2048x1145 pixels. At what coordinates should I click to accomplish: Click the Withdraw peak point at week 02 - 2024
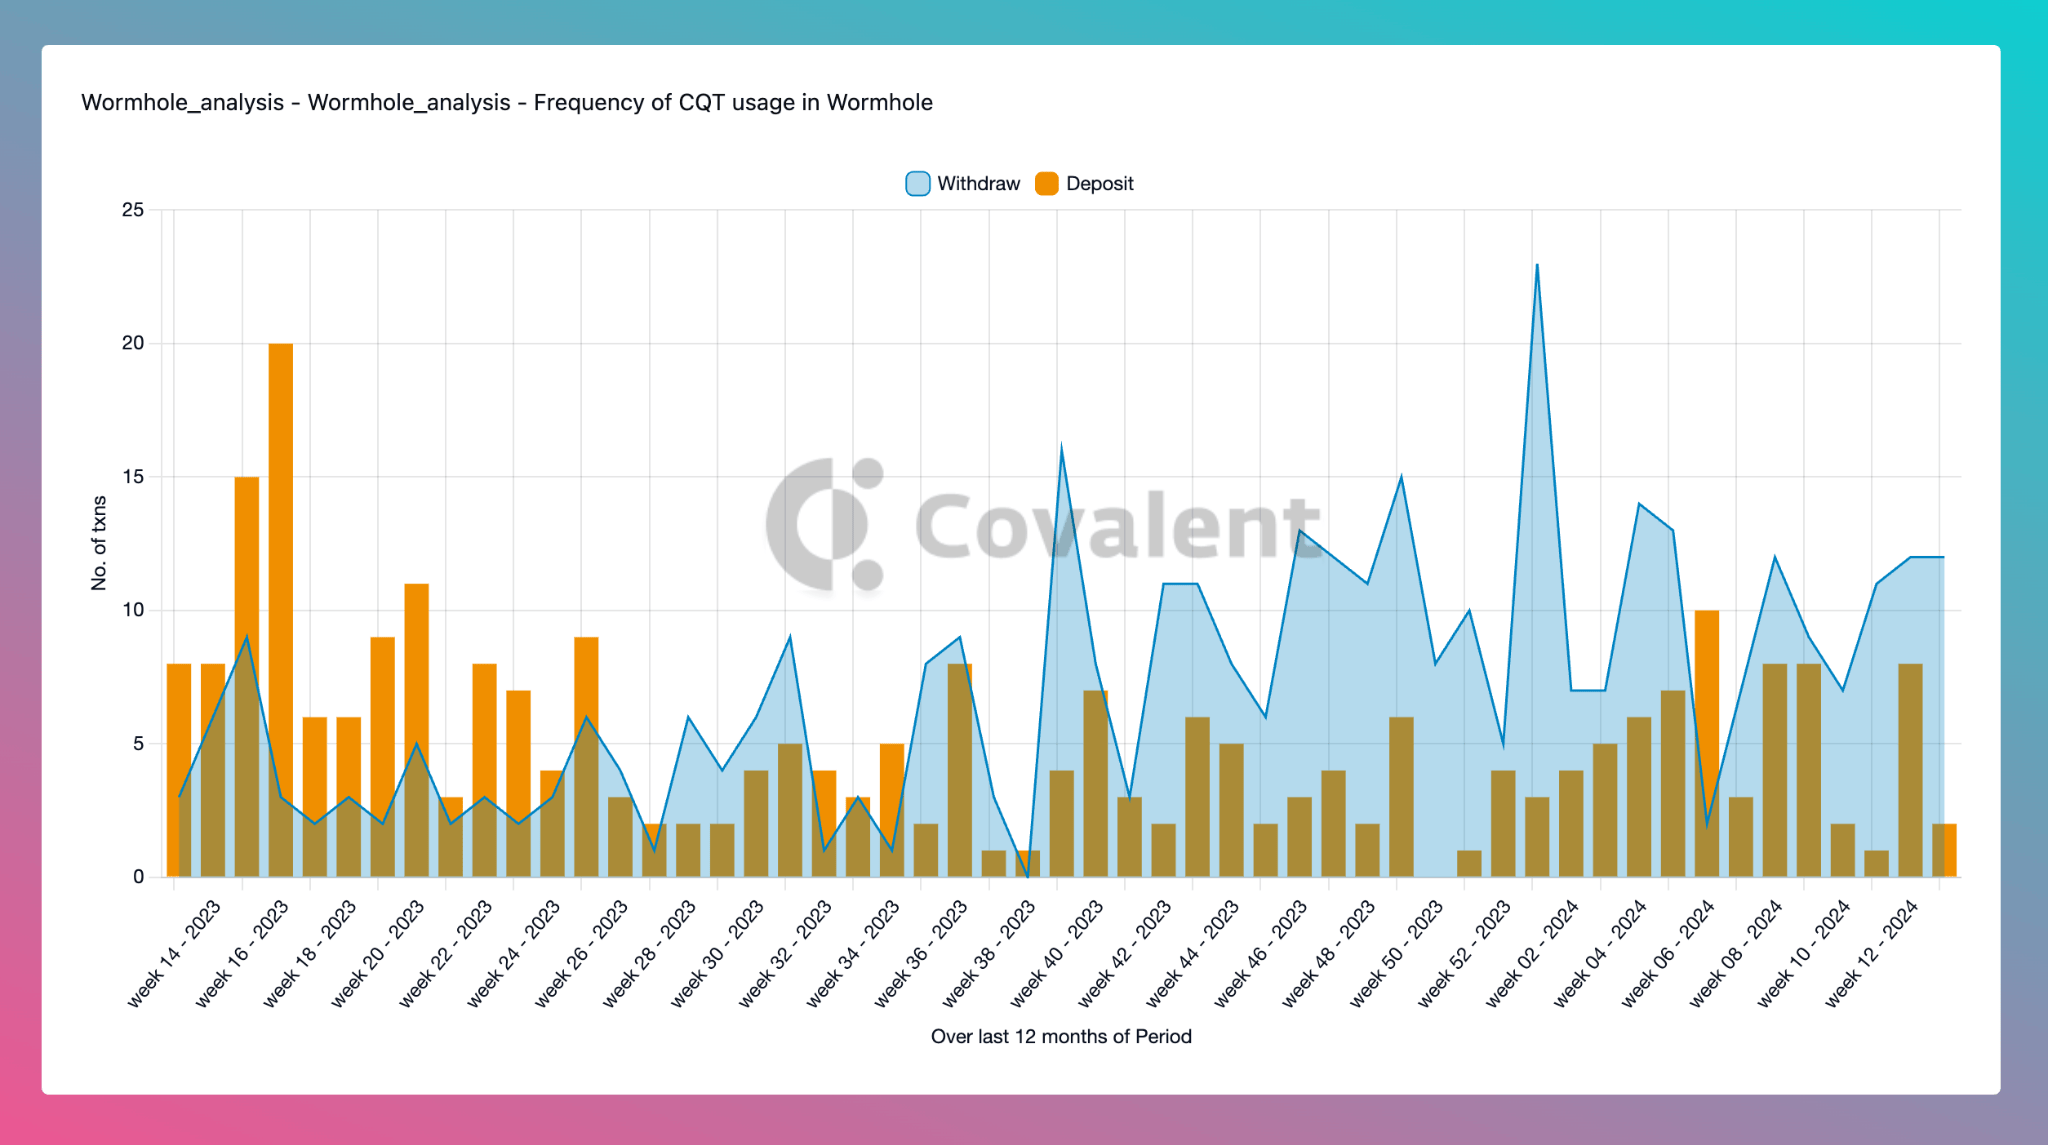tap(1537, 264)
